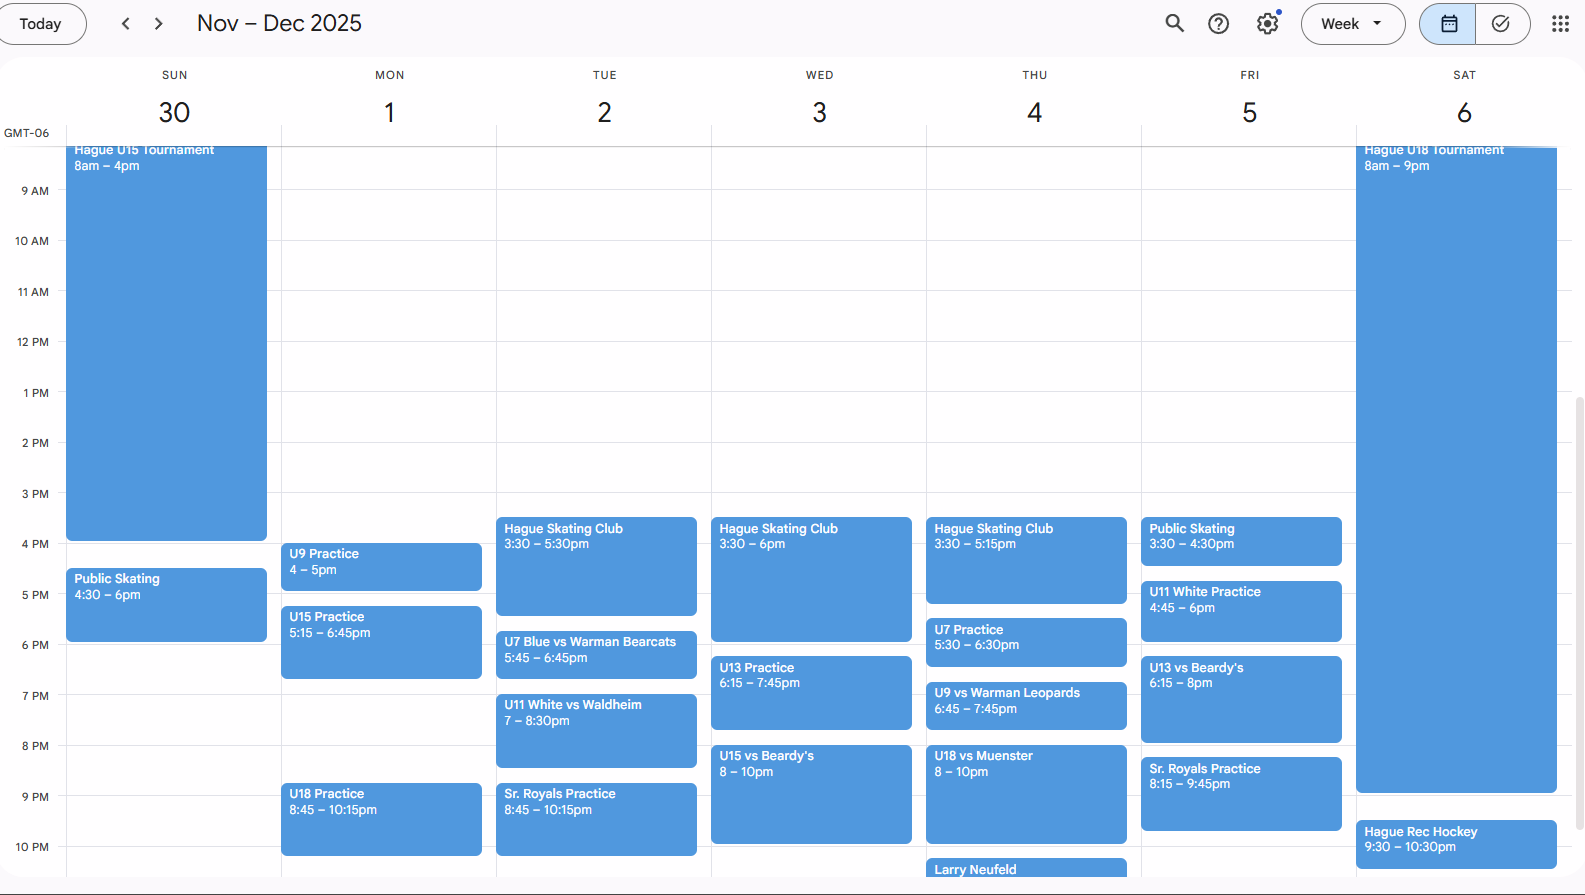Switch to Tasks view

(x=1501, y=24)
